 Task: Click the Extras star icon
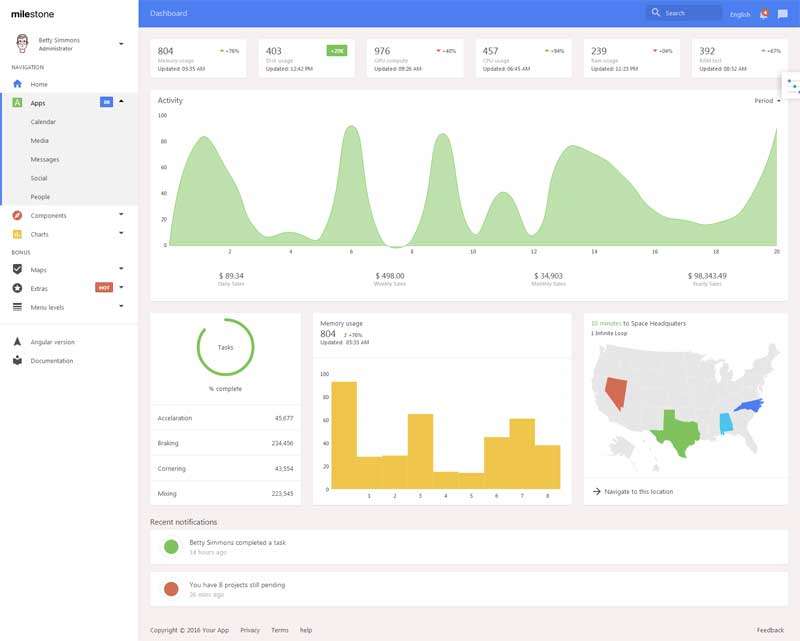pyautogui.click(x=17, y=288)
